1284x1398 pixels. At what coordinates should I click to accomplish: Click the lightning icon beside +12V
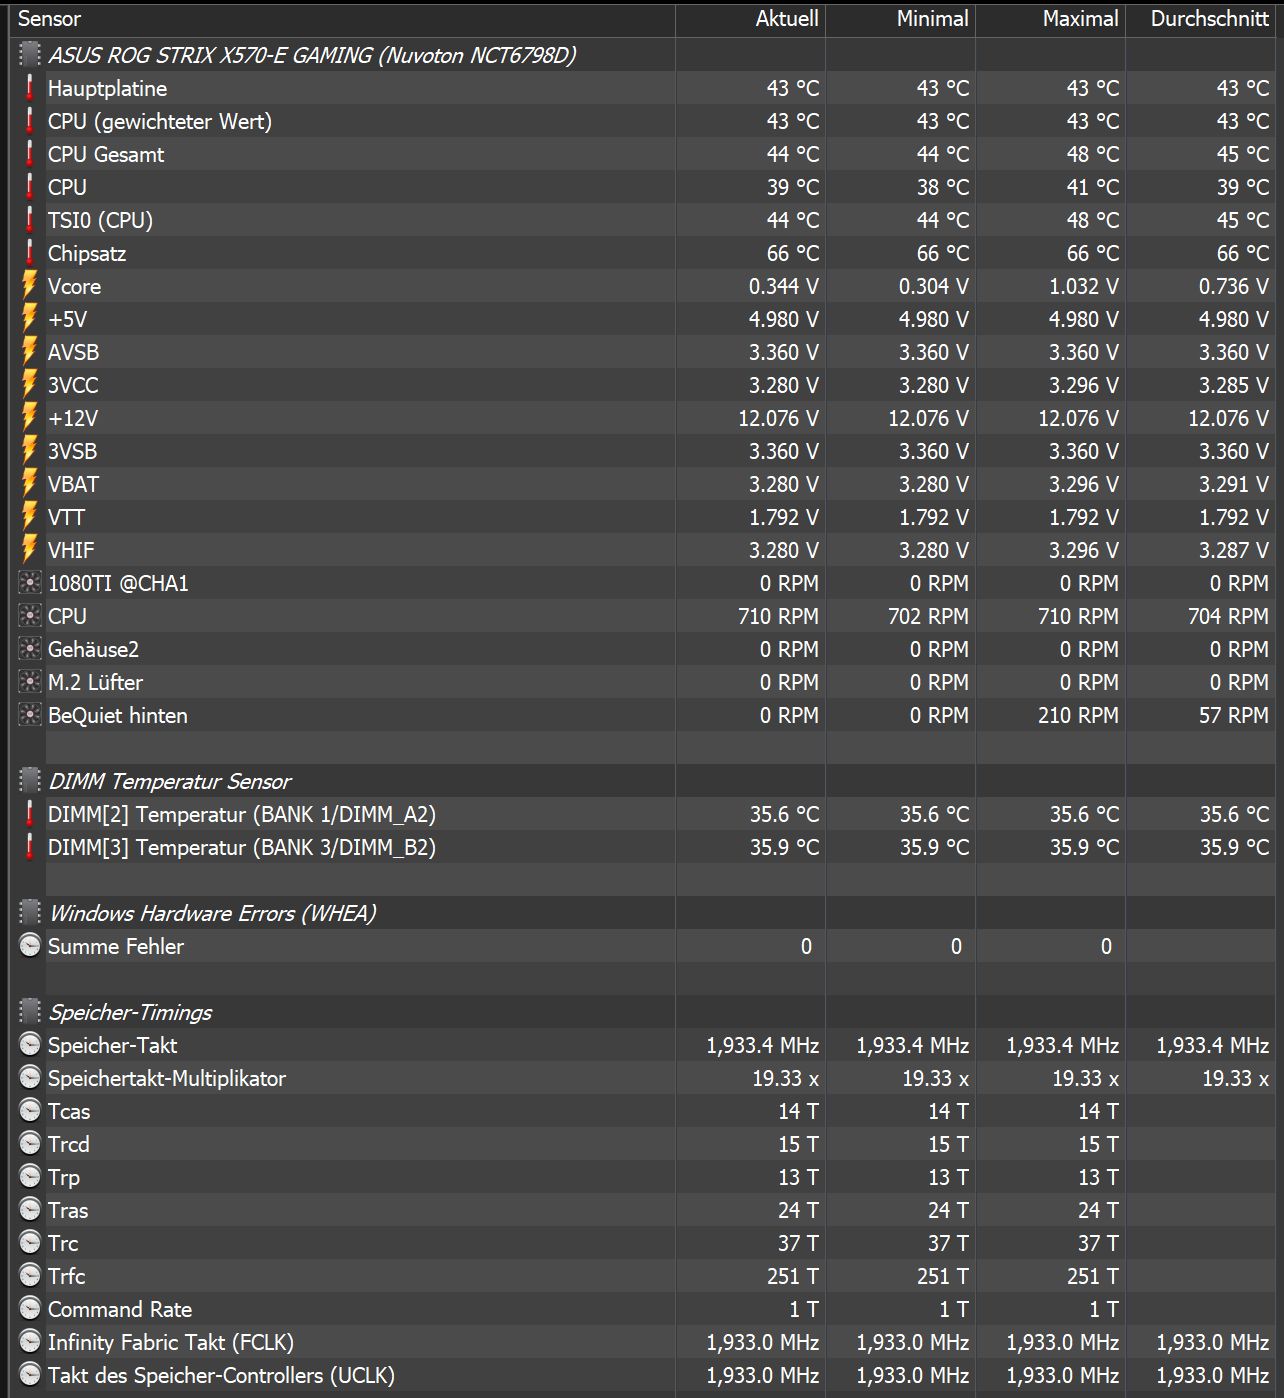click(30, 418)
